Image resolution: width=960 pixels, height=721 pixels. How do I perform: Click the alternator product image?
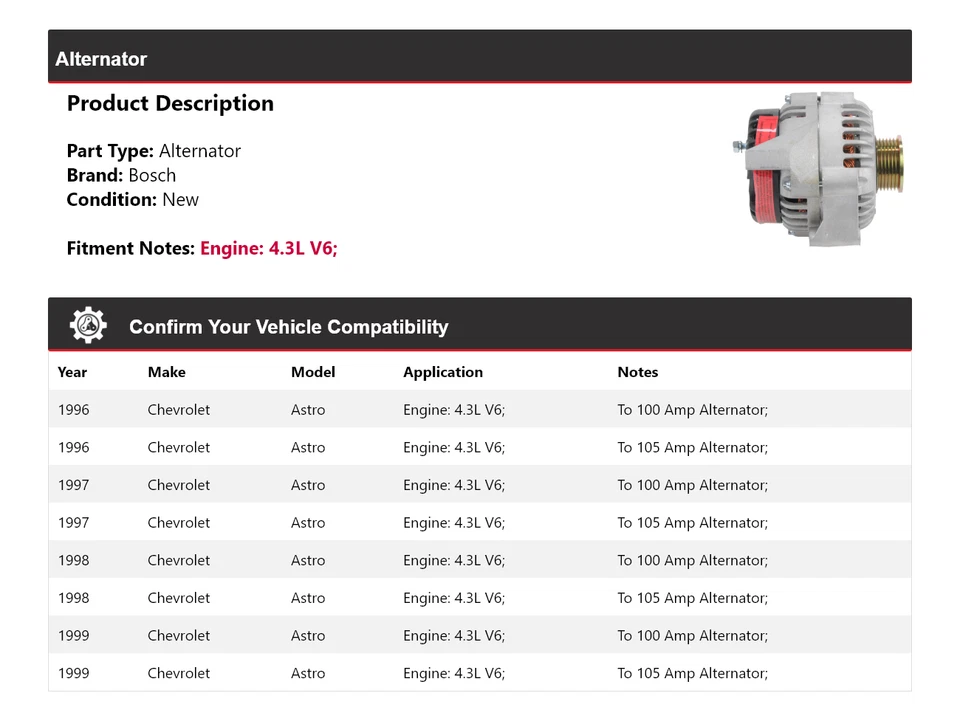pos(820,165)
